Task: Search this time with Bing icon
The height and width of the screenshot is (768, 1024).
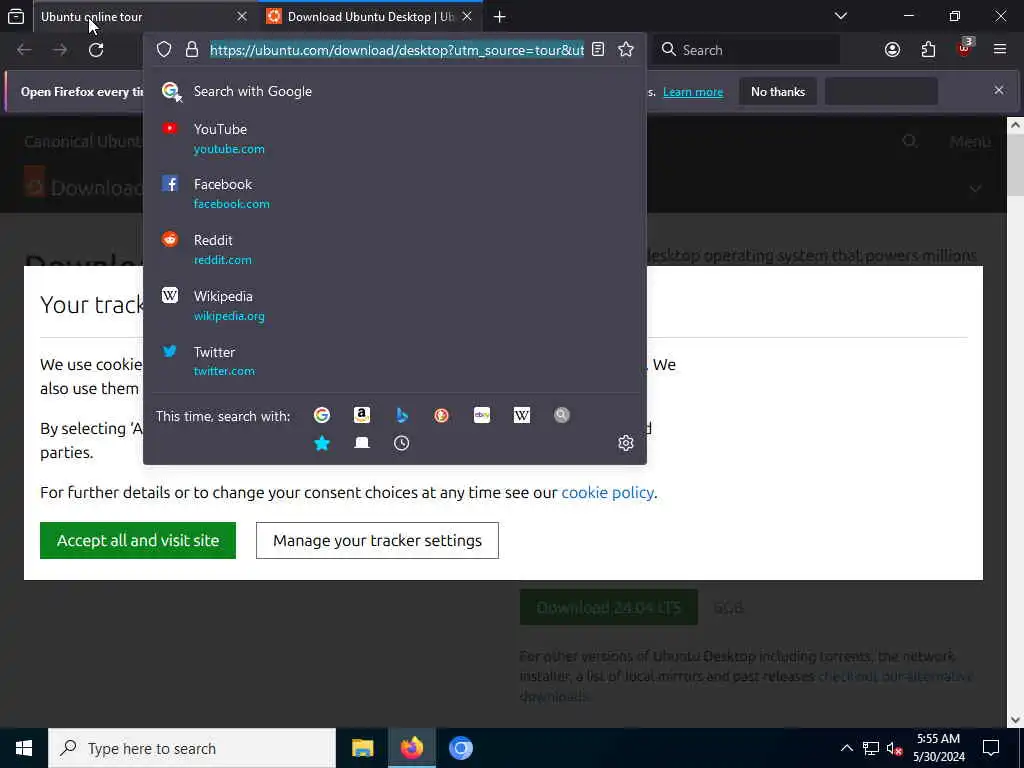Action: point(402,415)
